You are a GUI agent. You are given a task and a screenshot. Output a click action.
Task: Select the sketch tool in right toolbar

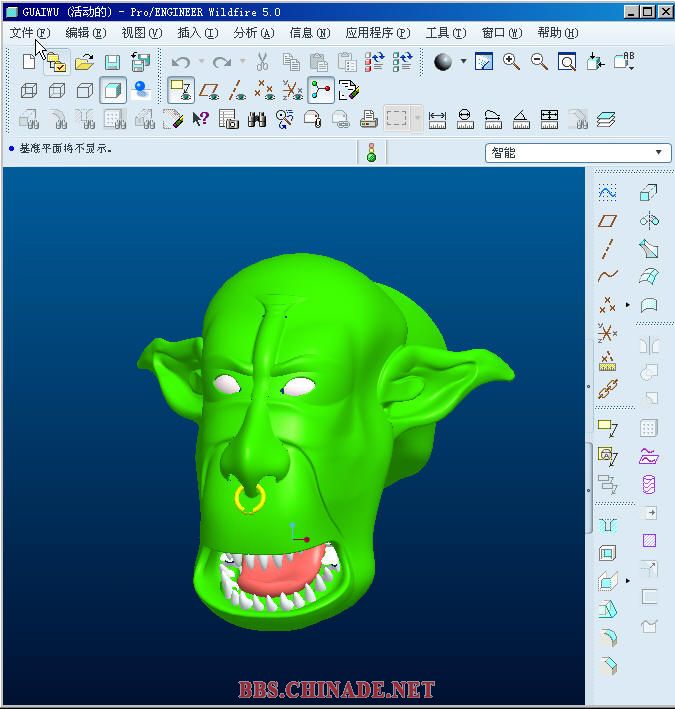coord(607,193)
